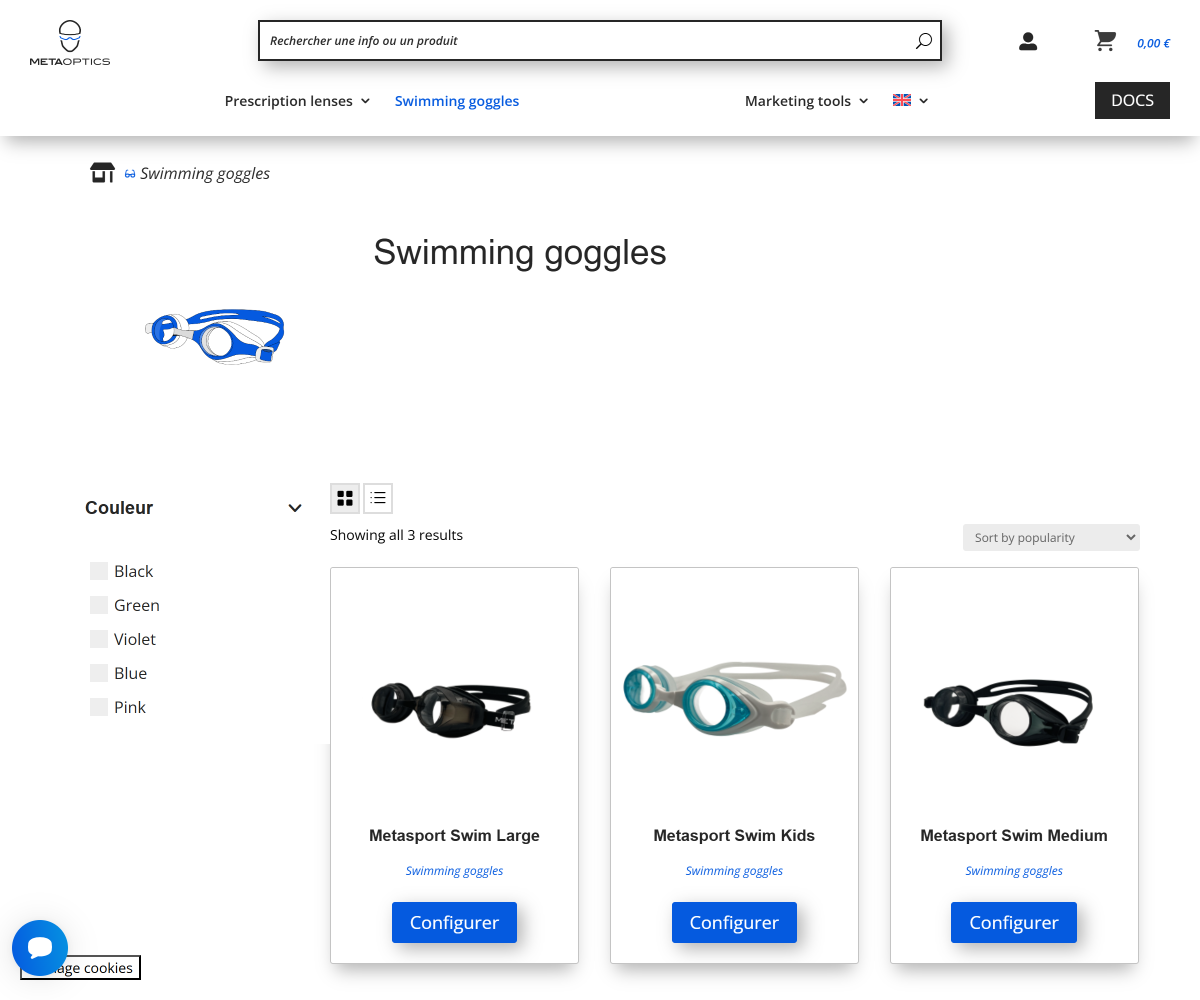1200x1000 pixels.
Task: Check the Pink color filter
Action: point(99,707)
